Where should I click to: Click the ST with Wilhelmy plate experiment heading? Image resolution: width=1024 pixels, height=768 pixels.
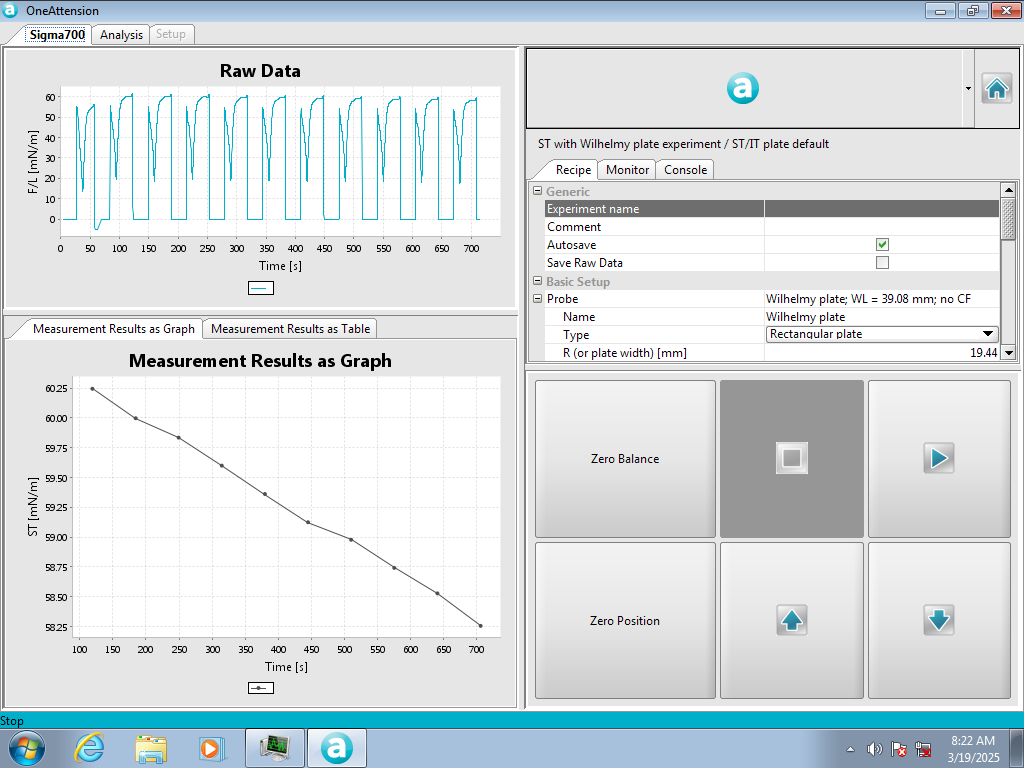click(x=683, y=144)
